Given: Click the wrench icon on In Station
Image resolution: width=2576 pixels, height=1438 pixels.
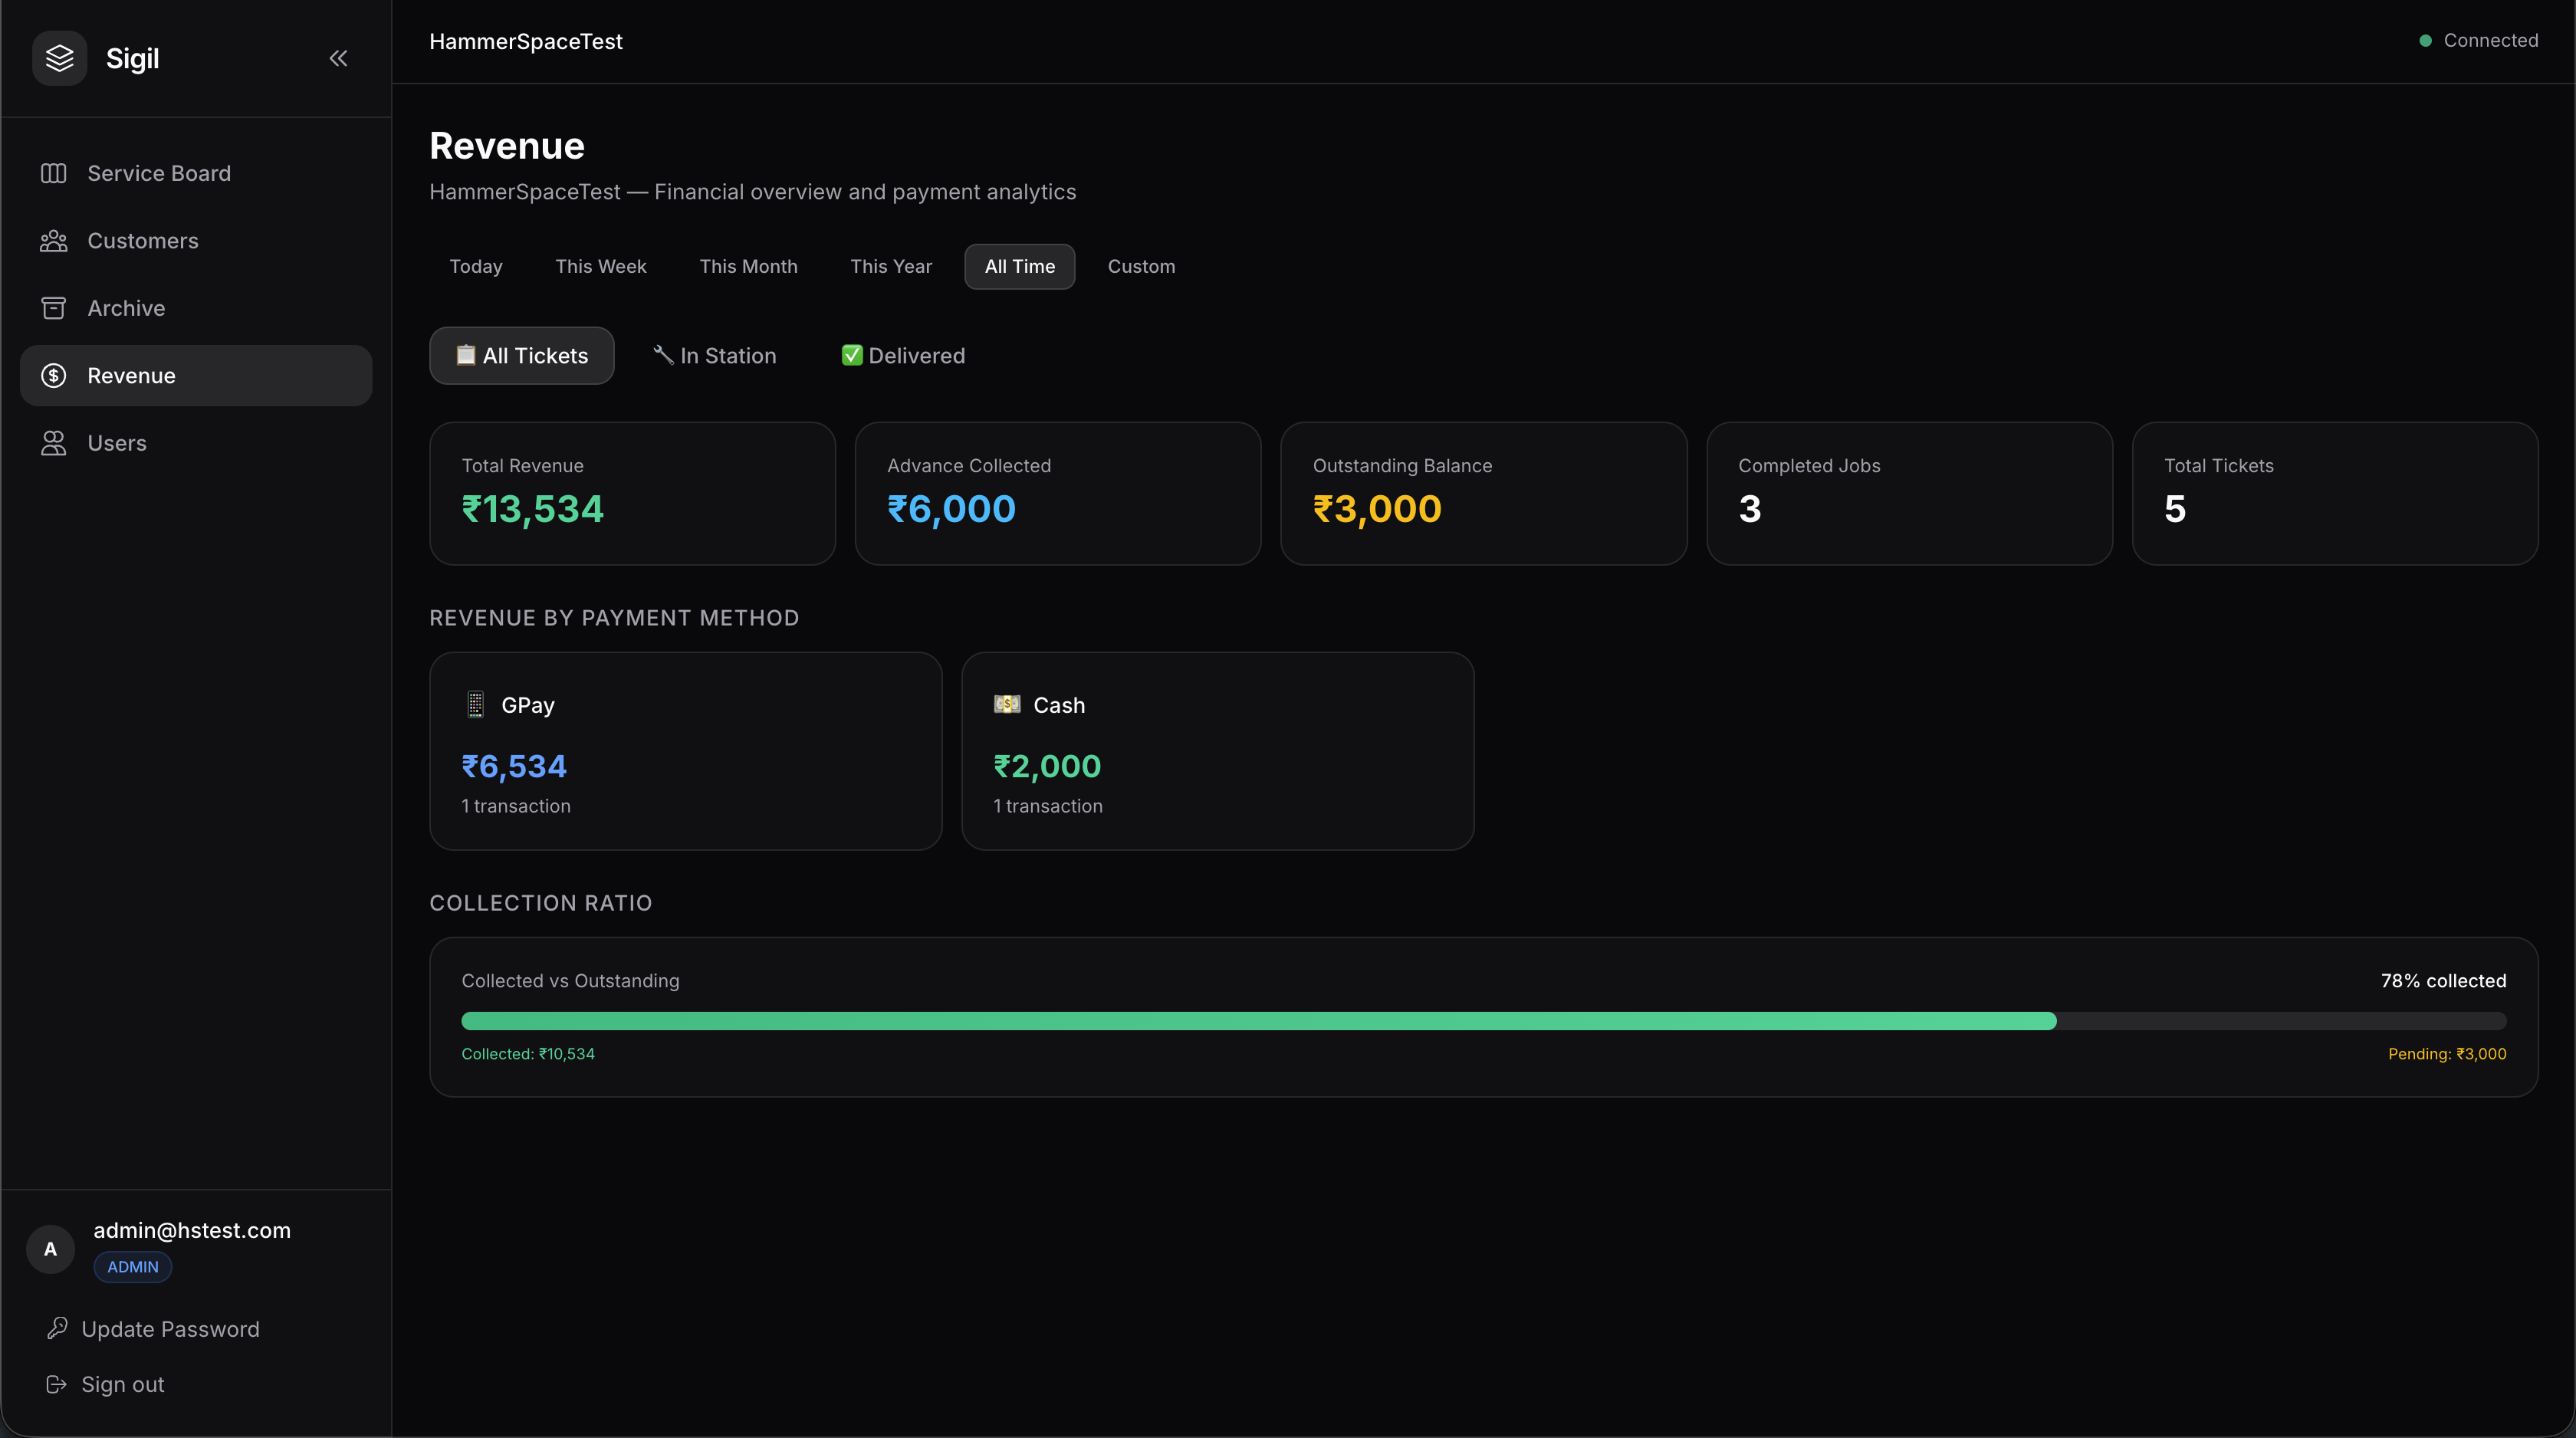Looking at the screenshot, I should 663,354.
